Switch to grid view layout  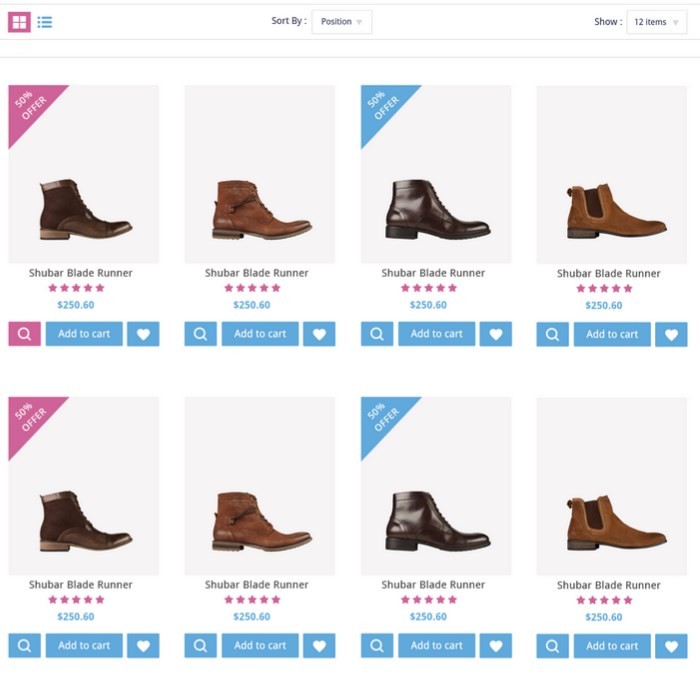pos(19,22)
